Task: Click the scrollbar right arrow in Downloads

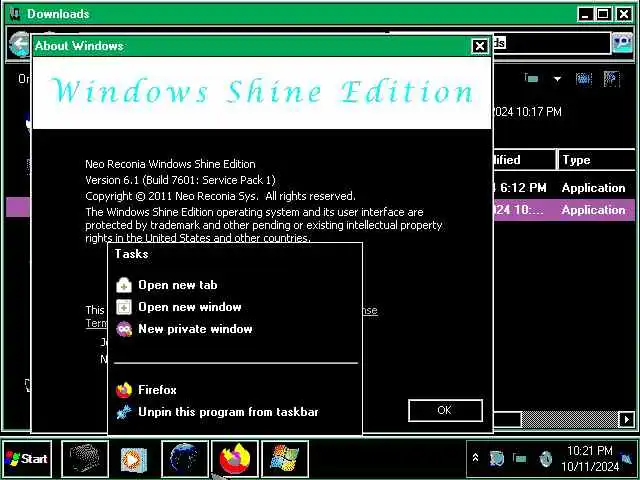Action: 627,419
